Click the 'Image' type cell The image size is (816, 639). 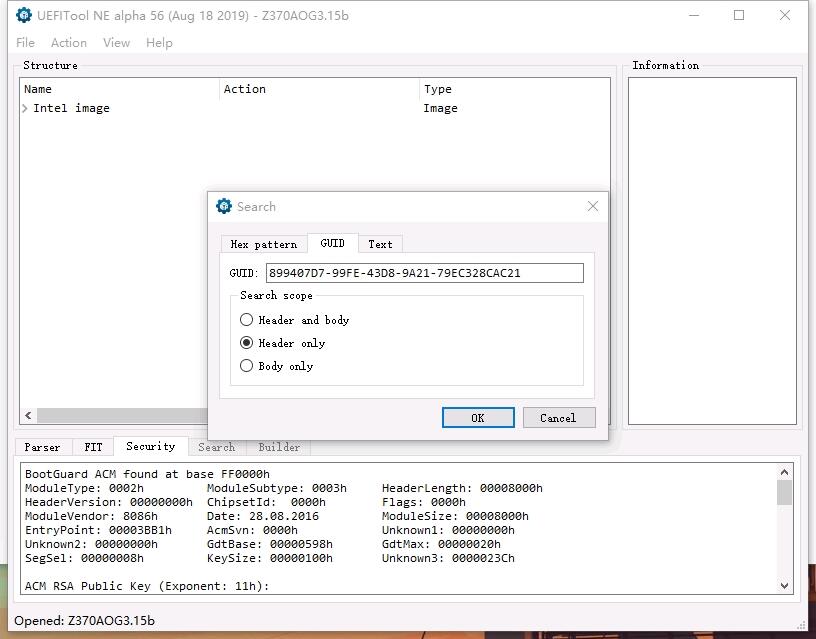click(x=440, y=108)
